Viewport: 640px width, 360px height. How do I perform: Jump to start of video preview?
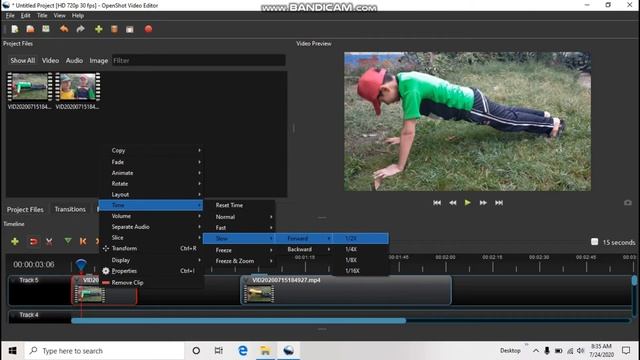click(x=437, y=203)
